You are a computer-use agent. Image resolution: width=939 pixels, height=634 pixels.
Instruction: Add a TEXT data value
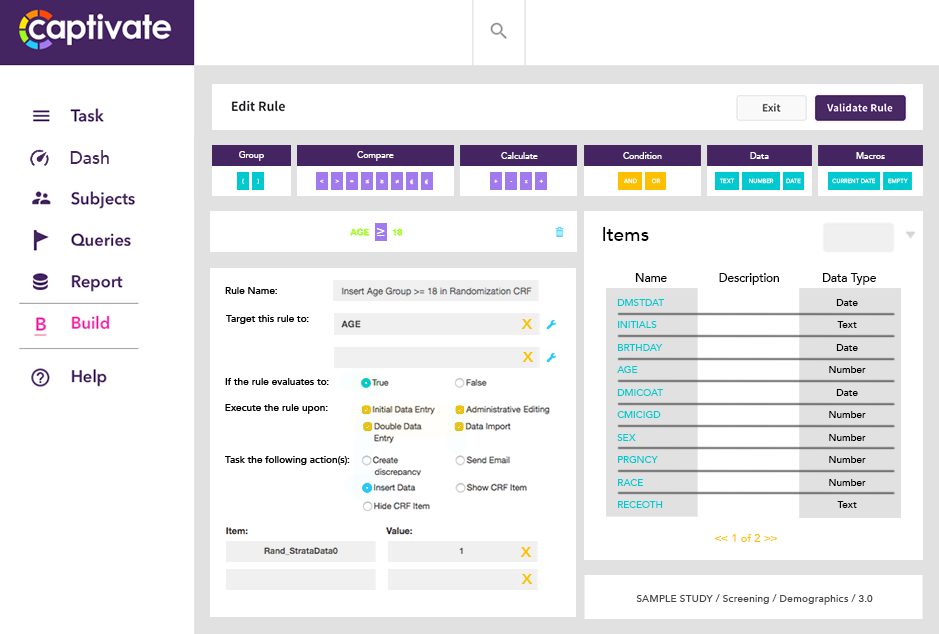[727, 181]
